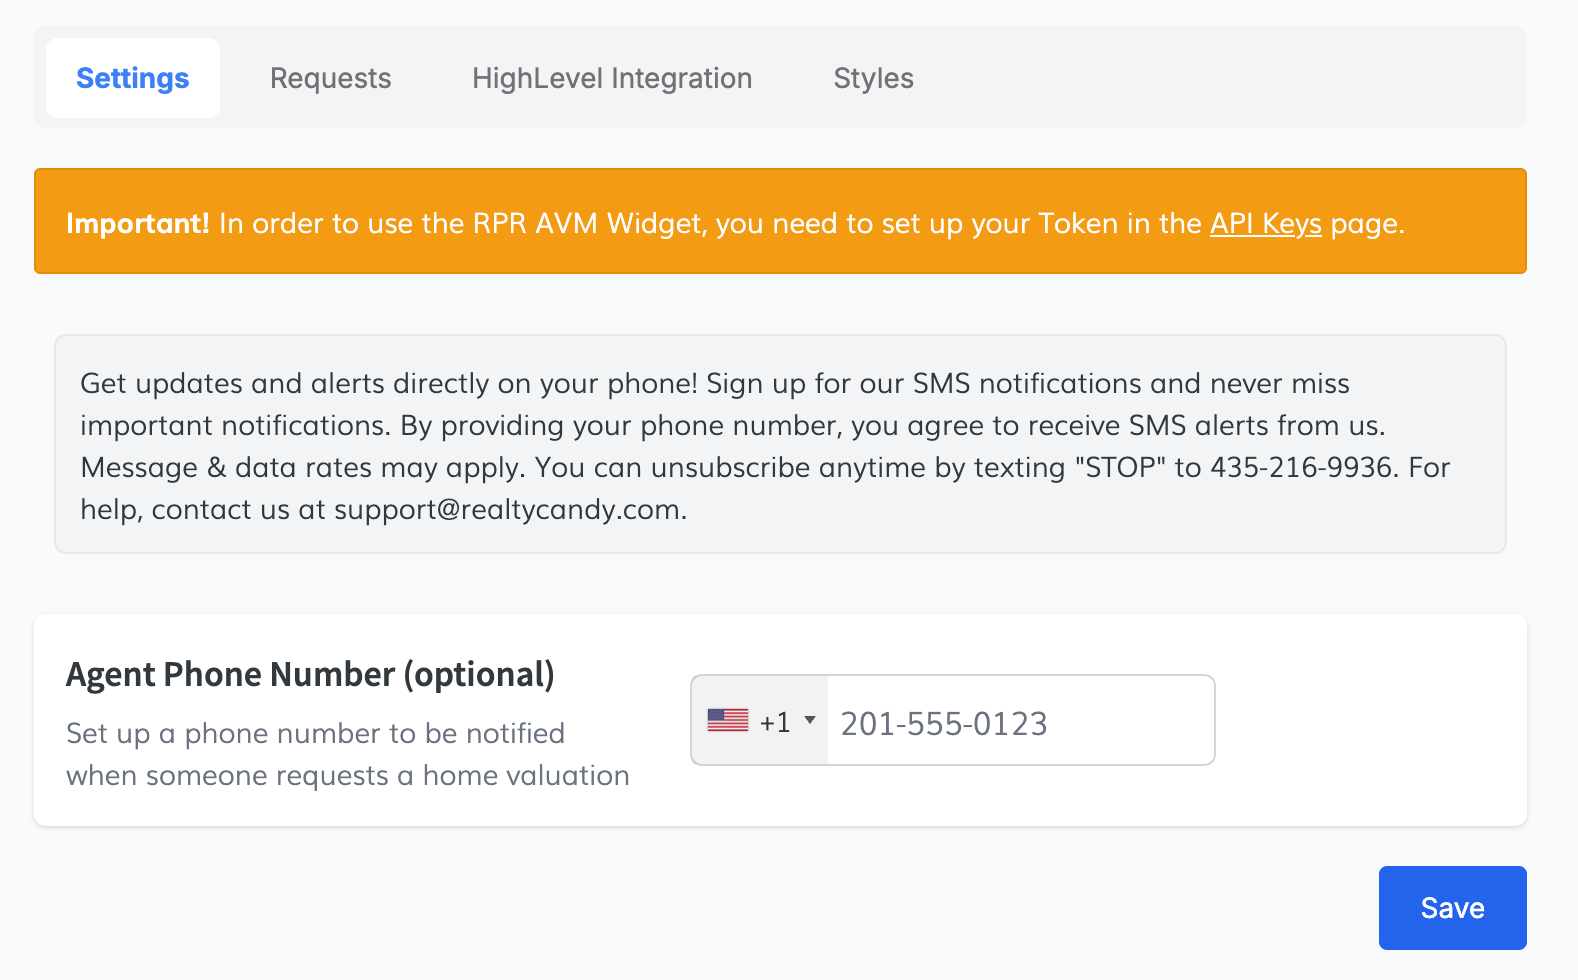Focus the agent phone number field
Screen dimensions: 1578x980
pos(1020,722)
